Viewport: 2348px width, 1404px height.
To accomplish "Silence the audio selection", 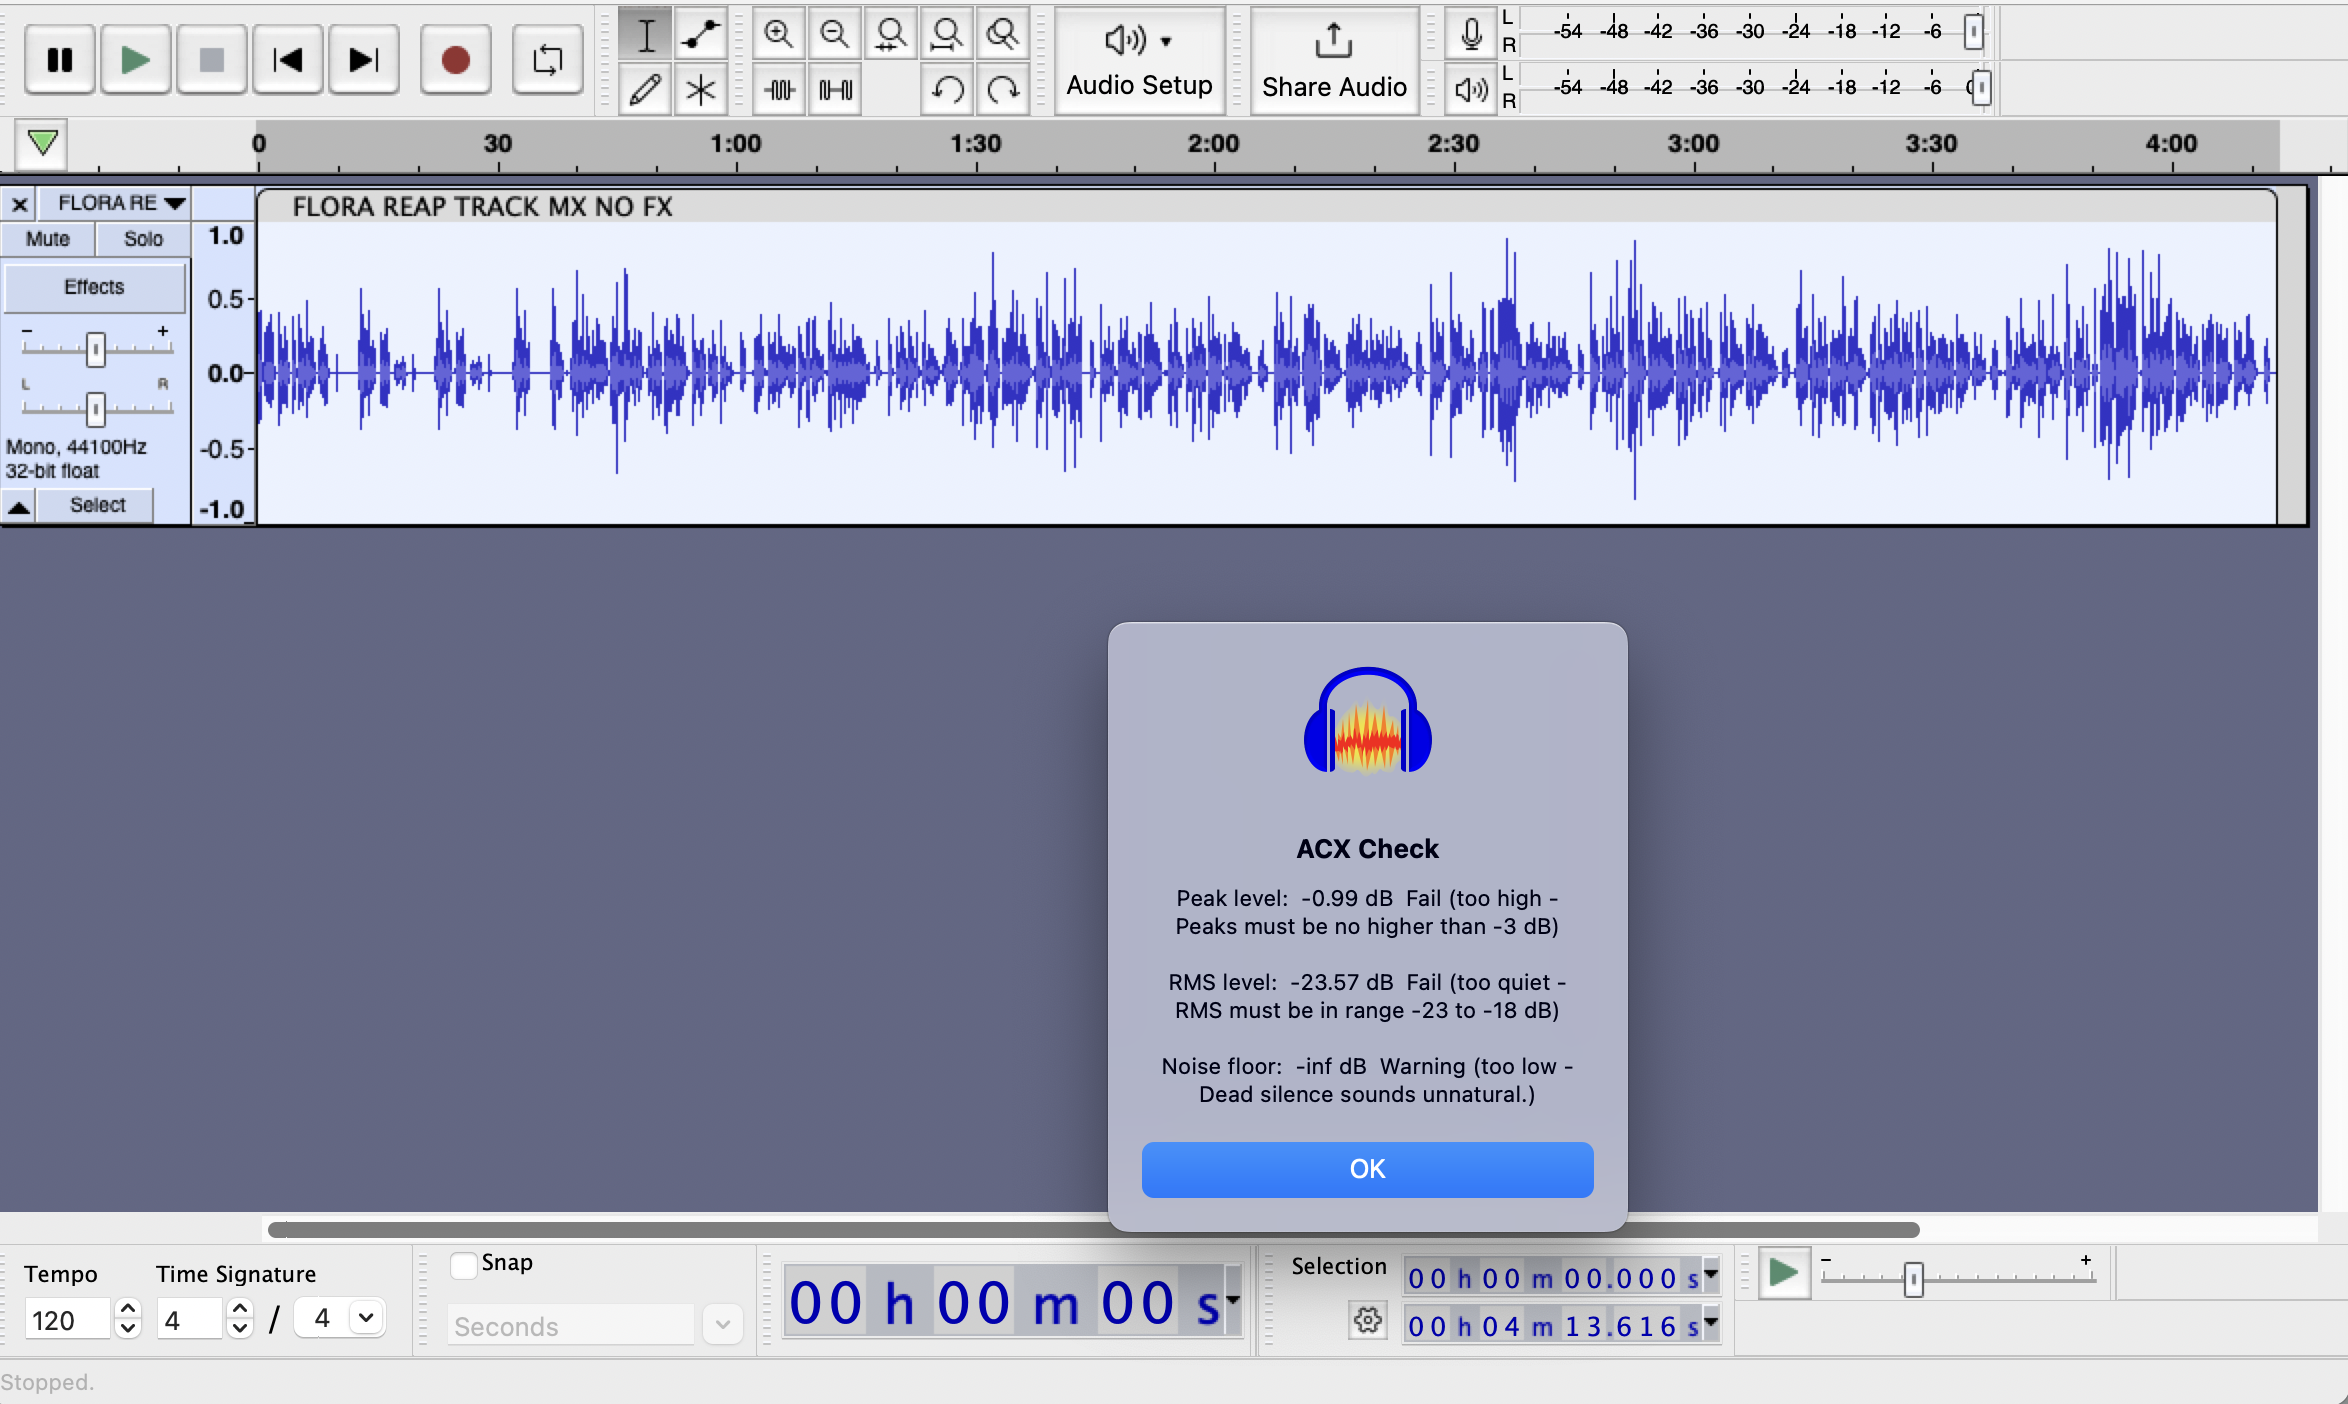I will tap(835, 90).
